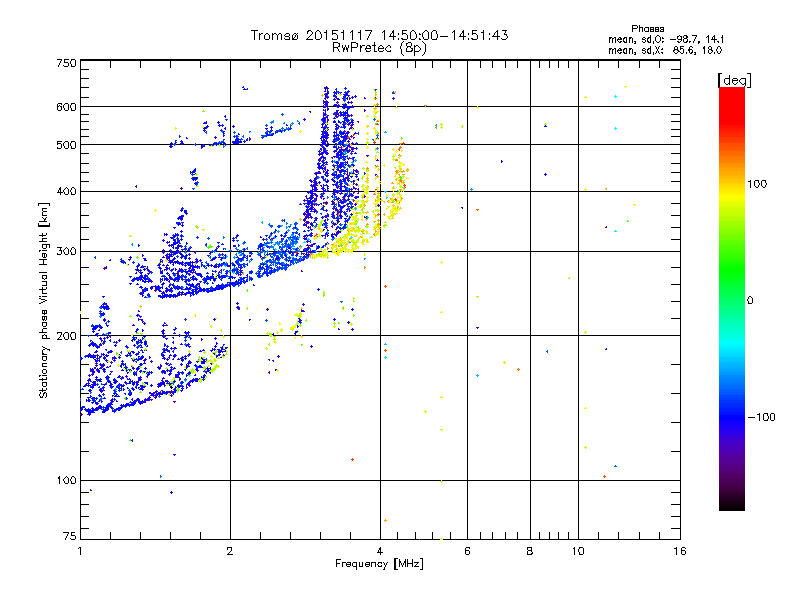Click the 'Stationary phase Virtual Height [km]' axis title
This screenshot has height=600, width=800.
click(43, 301)
